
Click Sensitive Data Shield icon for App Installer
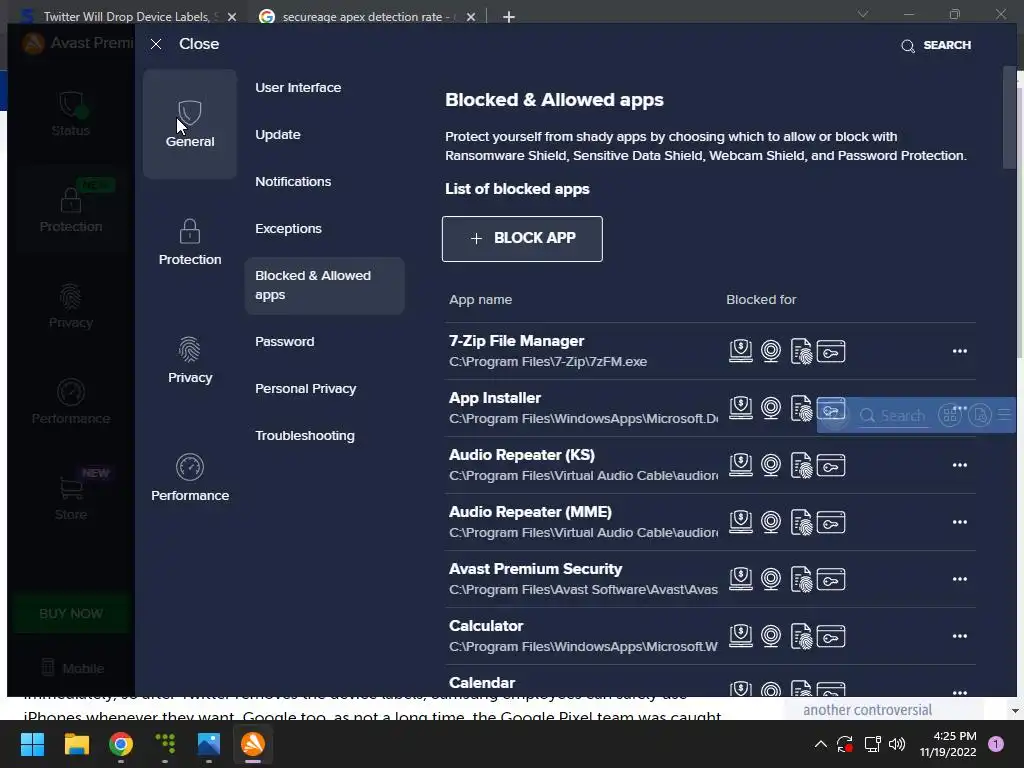click(x=801, y=408)
